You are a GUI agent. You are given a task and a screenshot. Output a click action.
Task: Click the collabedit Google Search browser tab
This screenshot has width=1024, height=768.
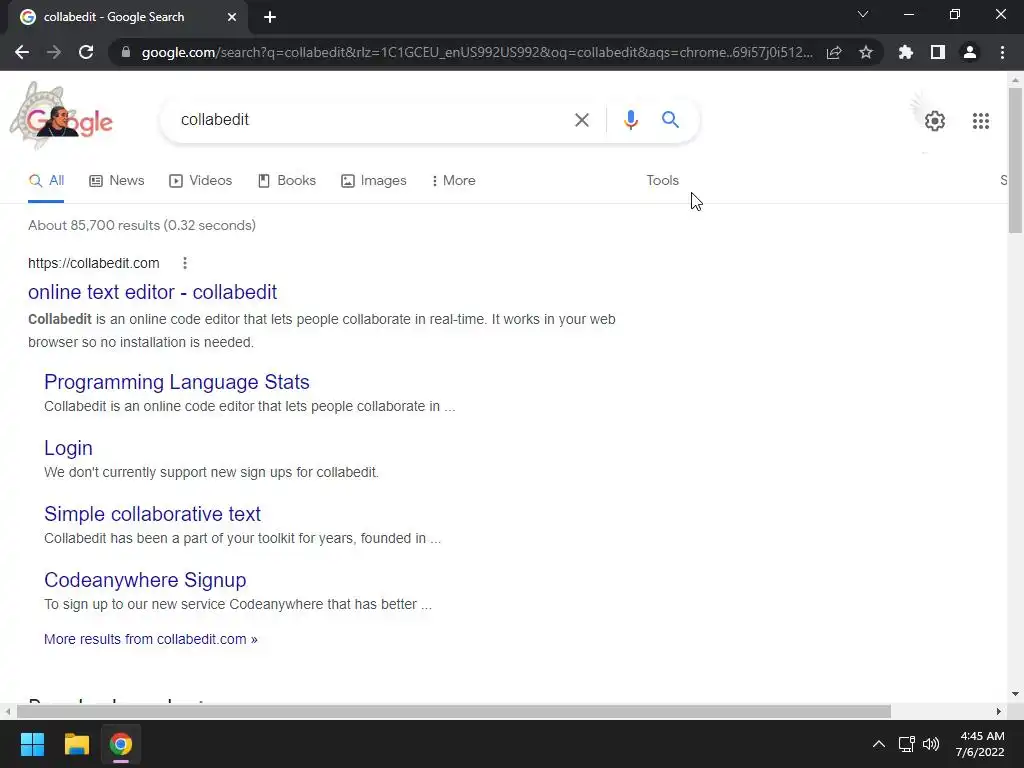point(127,18)
